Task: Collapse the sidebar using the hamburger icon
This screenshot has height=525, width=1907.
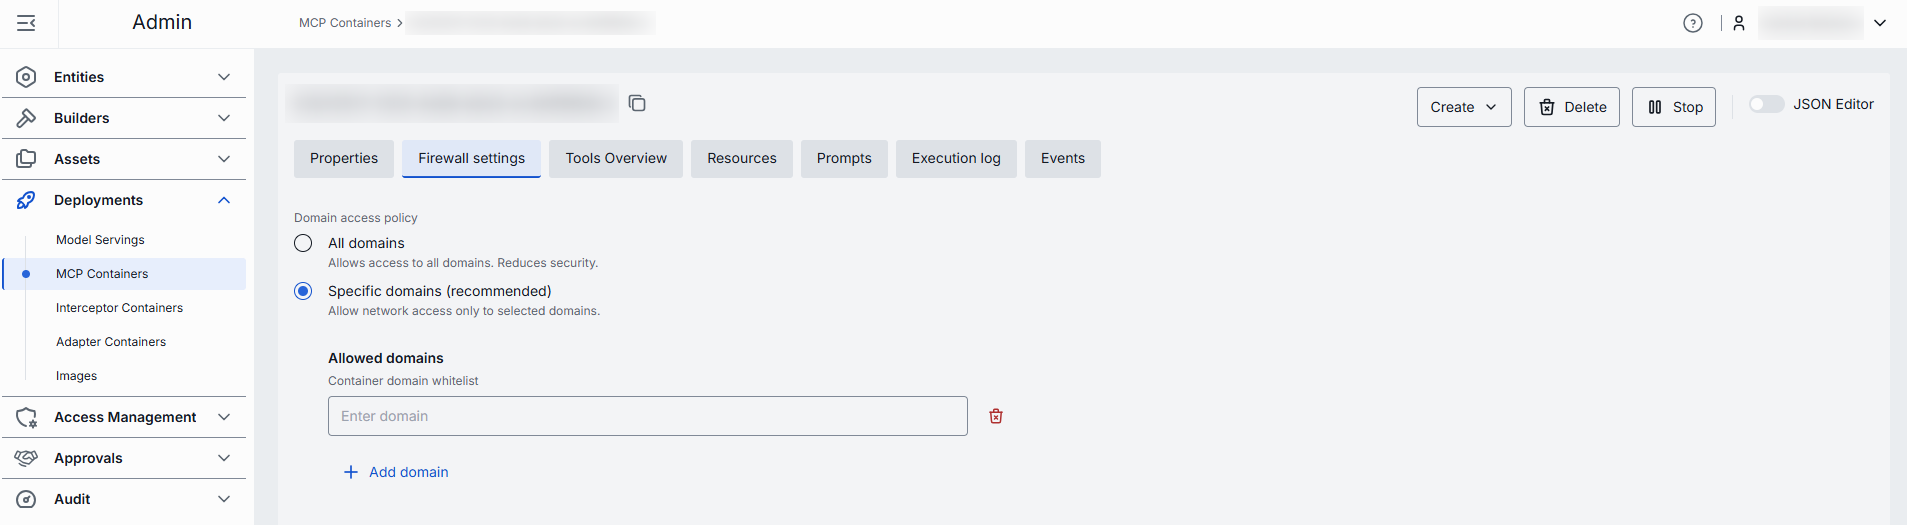Action: click(26, 23)
